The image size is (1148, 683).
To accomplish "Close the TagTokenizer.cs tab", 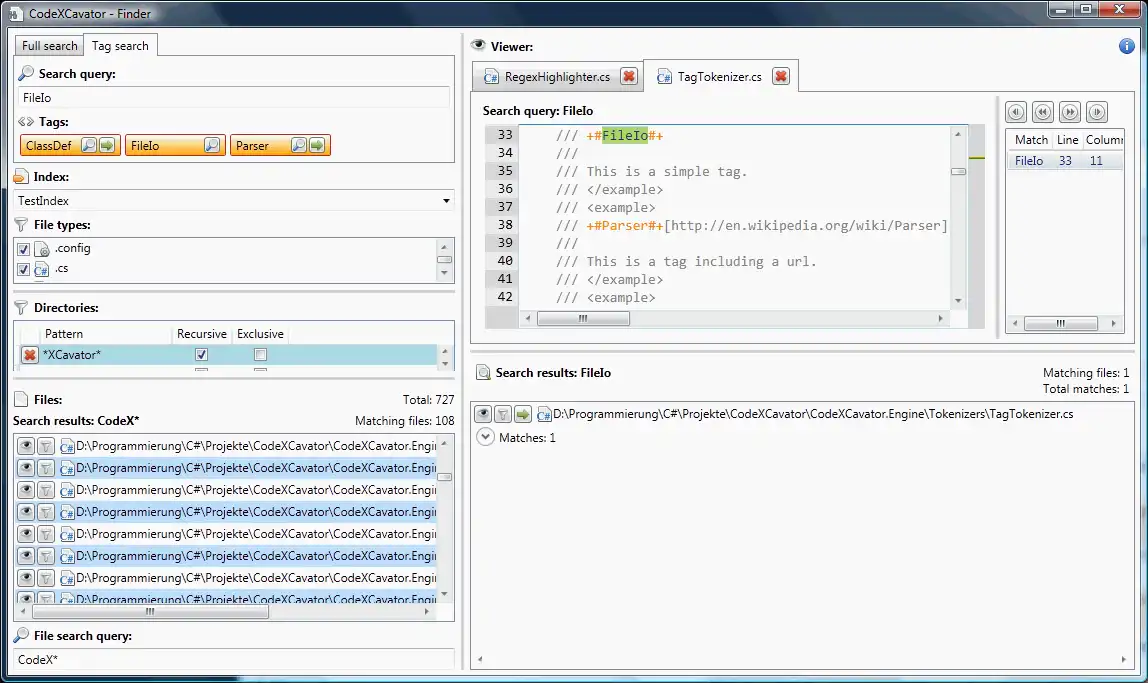I will [x=781, y=76].
